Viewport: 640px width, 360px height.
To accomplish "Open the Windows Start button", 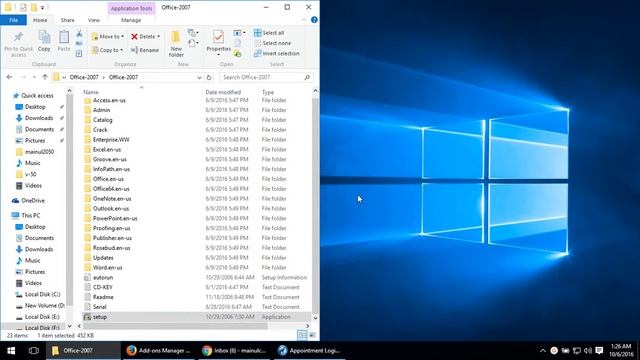I will coord(11,351).
